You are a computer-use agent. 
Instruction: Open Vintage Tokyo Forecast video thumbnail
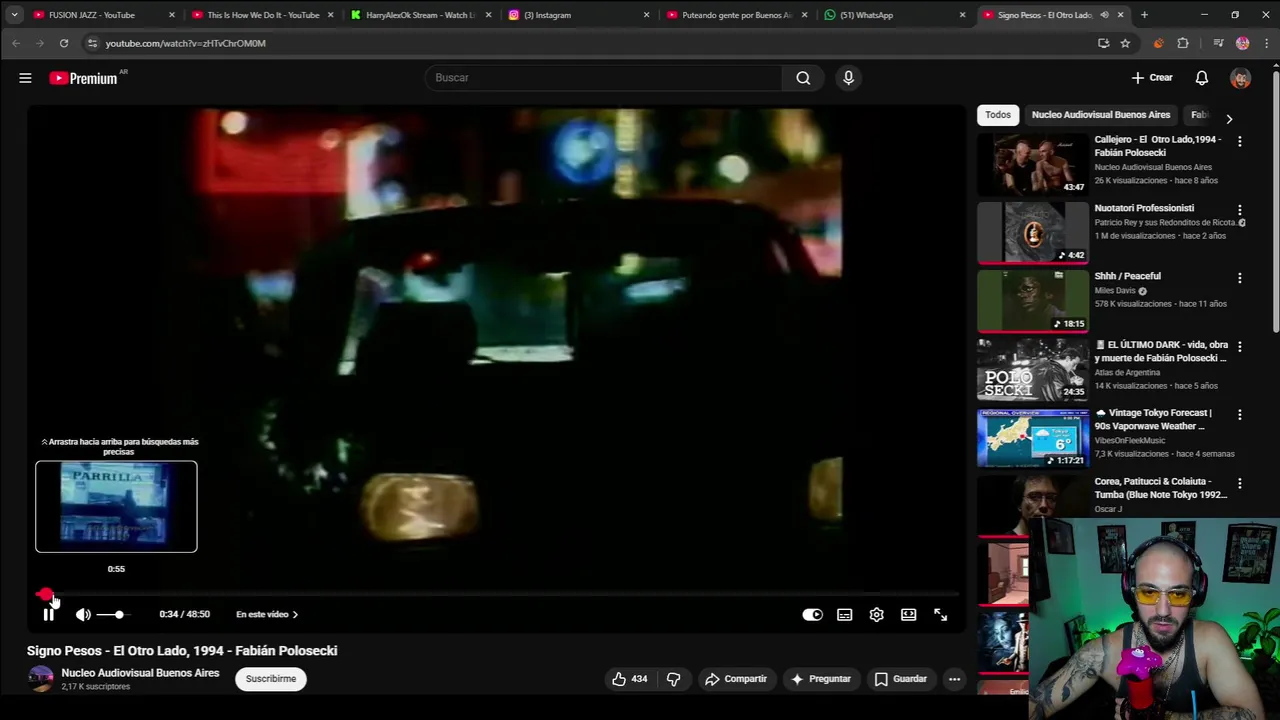tap(1033, 437)
